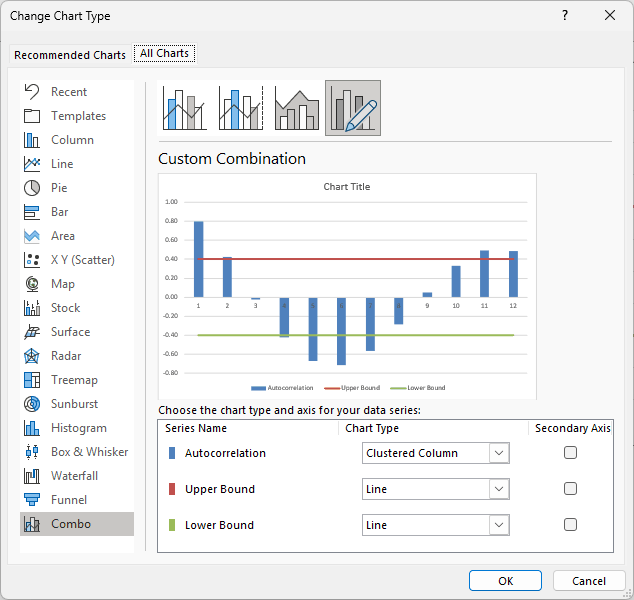The image size is (634, 600).
Task: Select the Treemap category label
Action: pos(74,380)
